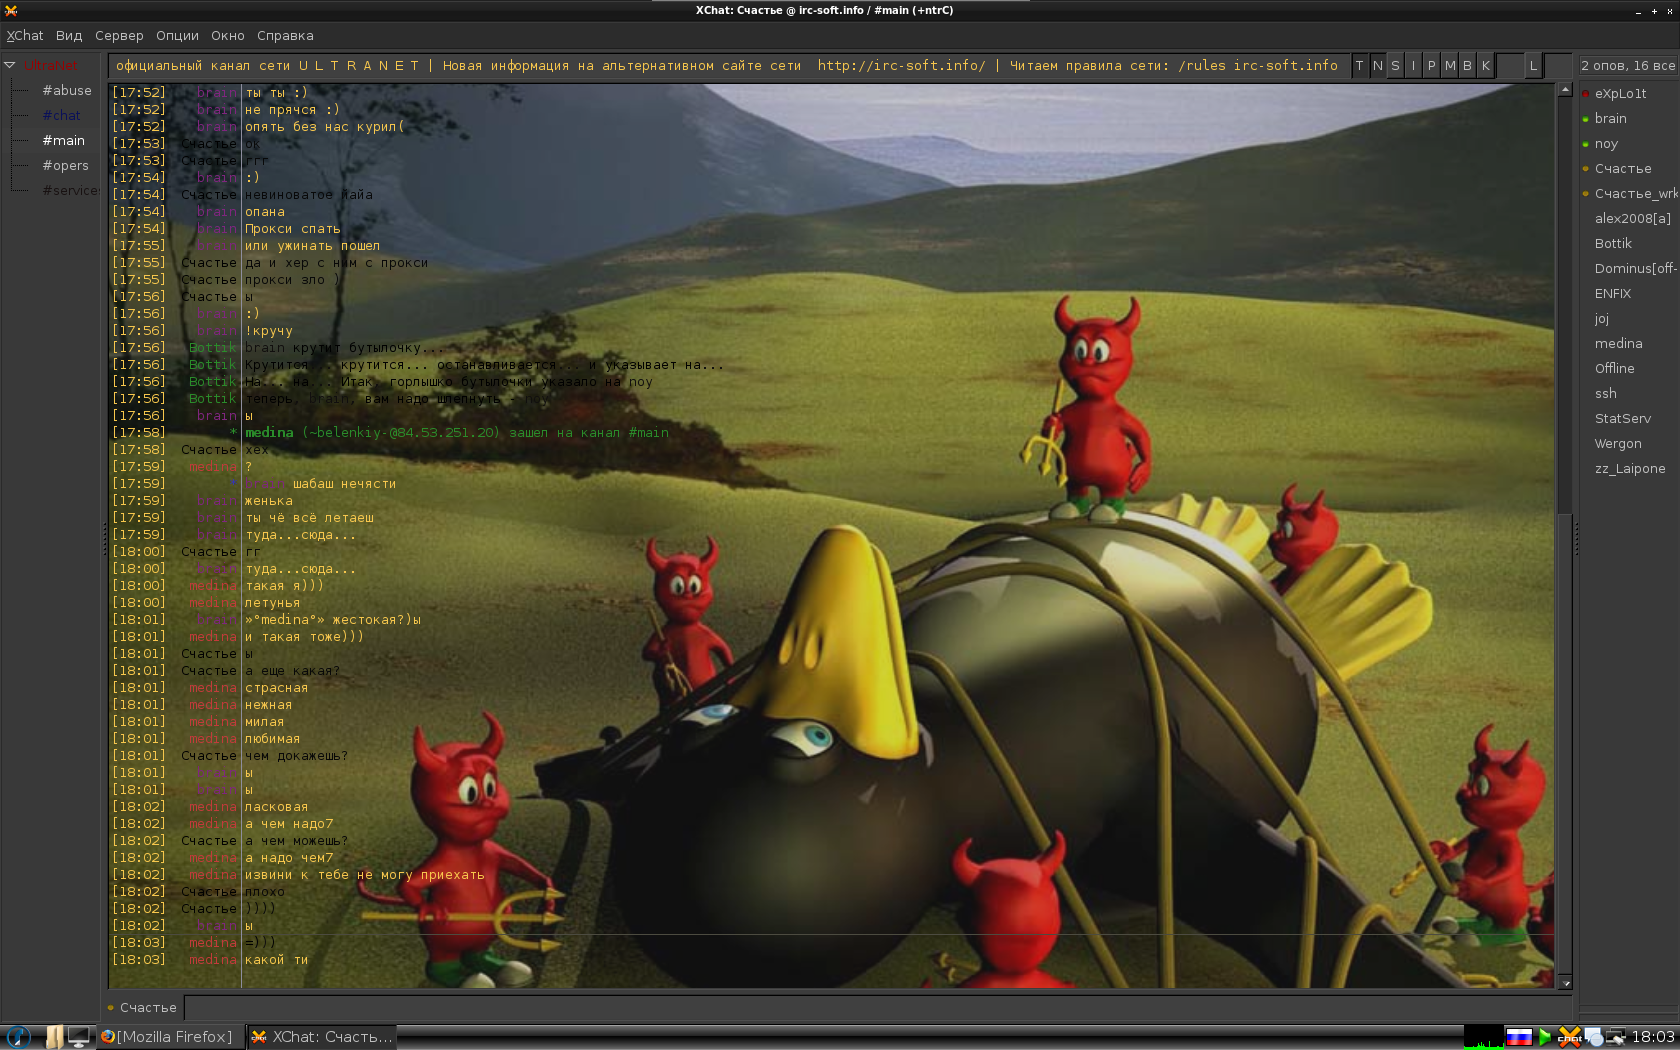Select the #abuse channel in the tree
The width and height of the screenshot is (1680, 1050).
(67, 90)
